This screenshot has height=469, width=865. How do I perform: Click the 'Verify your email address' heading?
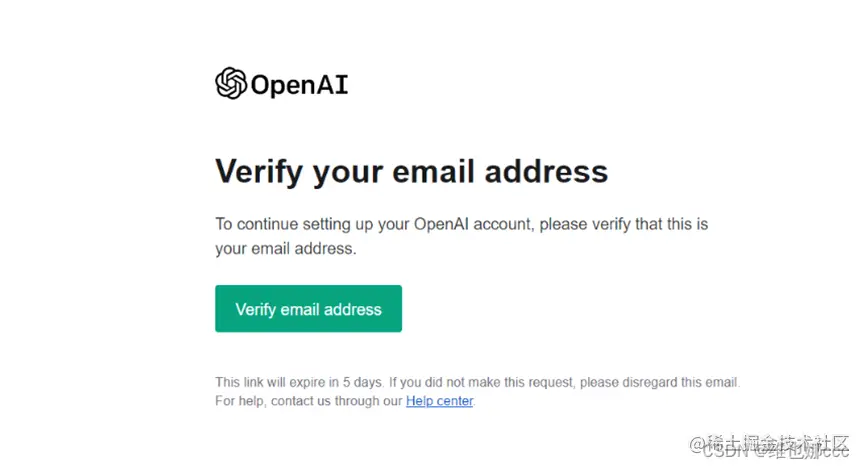[412, 172]
